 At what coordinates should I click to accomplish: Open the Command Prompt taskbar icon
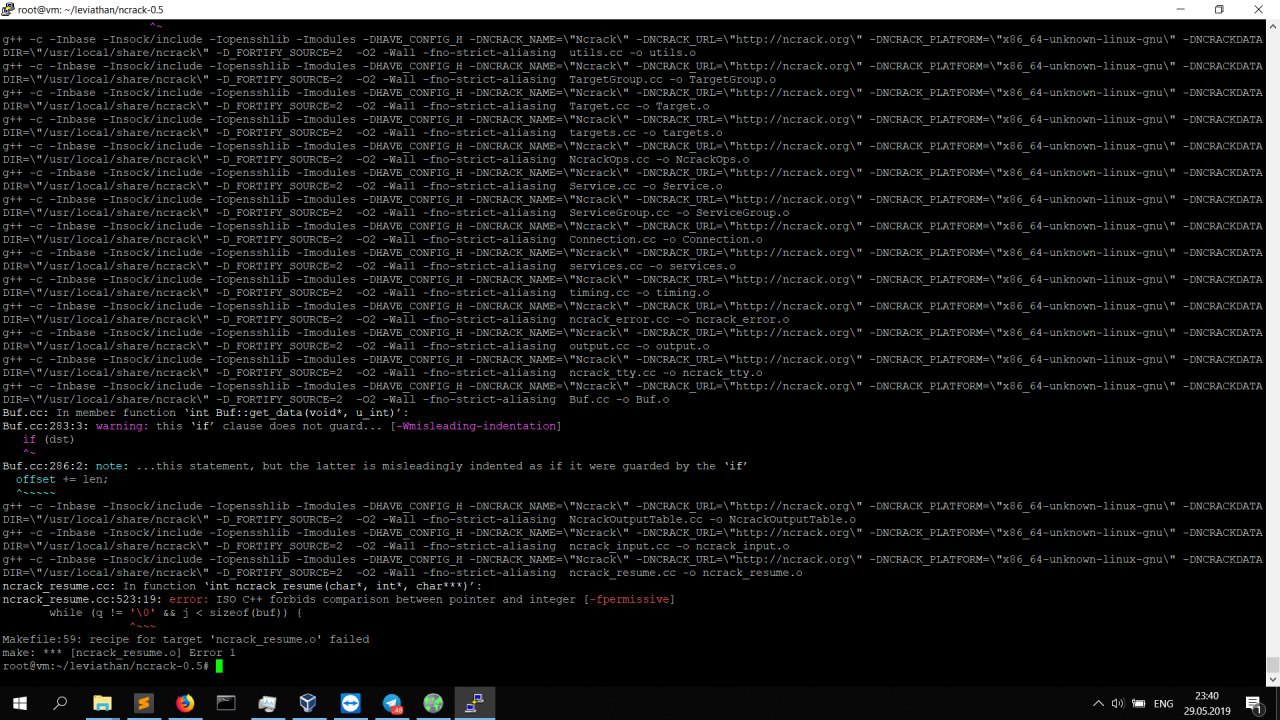click(x=226, y=703)
